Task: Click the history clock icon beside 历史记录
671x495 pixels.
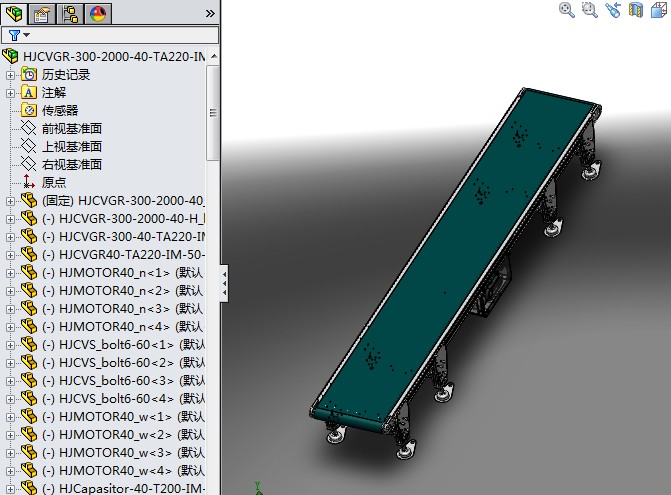Action: (x=29, y=74)
